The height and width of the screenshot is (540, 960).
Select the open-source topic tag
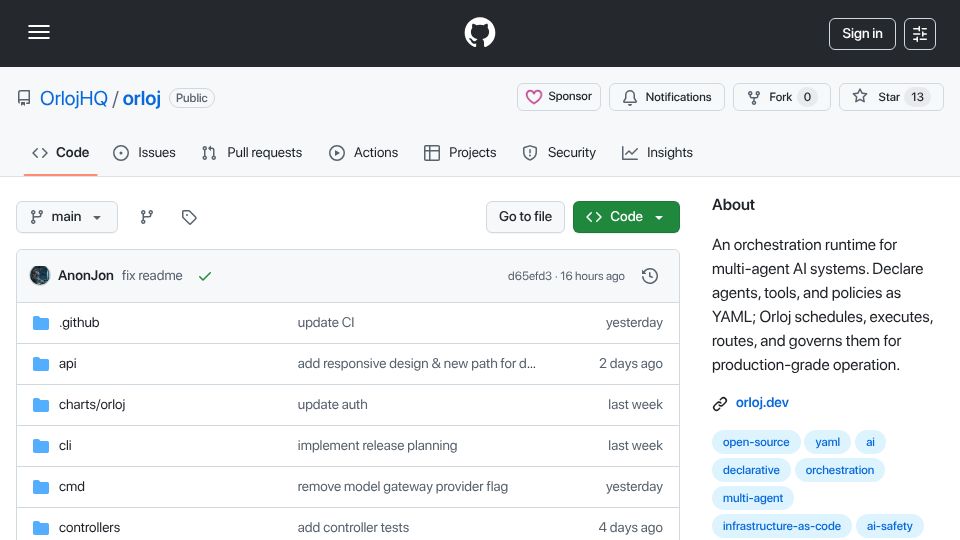click(x=756, y=442)
